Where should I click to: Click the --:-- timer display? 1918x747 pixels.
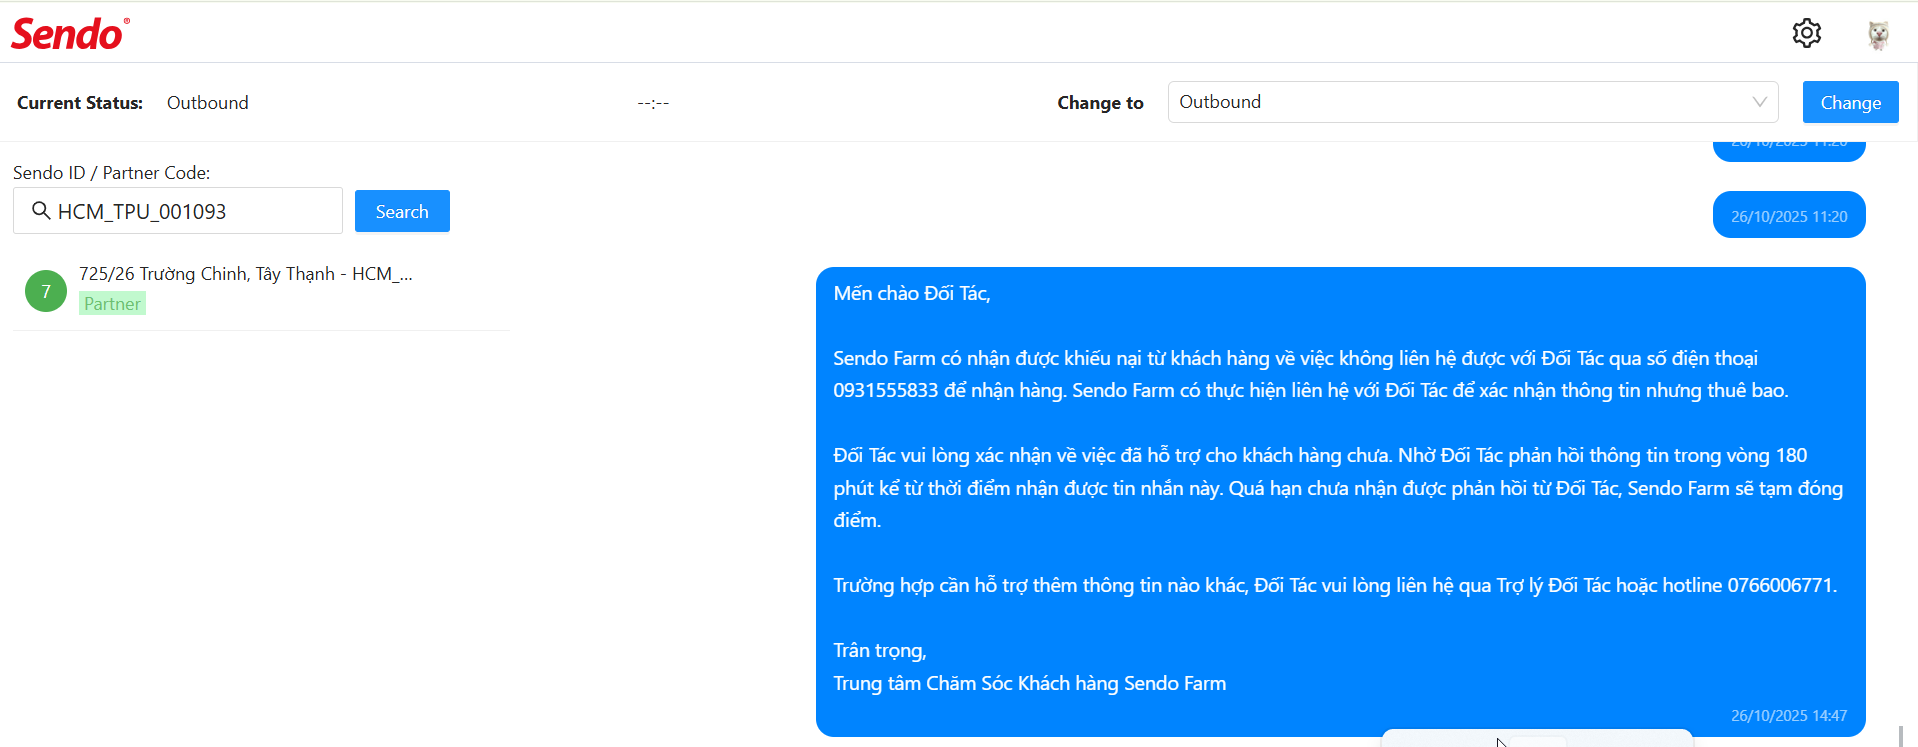pos(653,103)
